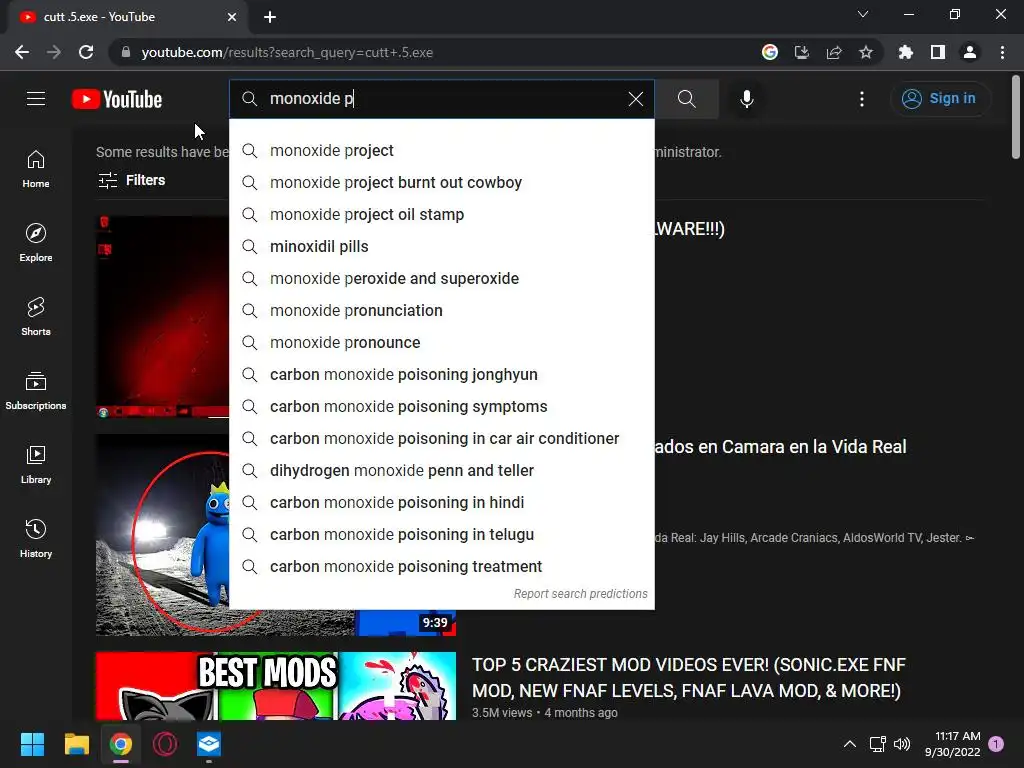Select suggestion "monoxide project oil stamp"
Screen dimensions: 1024x768
441,214
